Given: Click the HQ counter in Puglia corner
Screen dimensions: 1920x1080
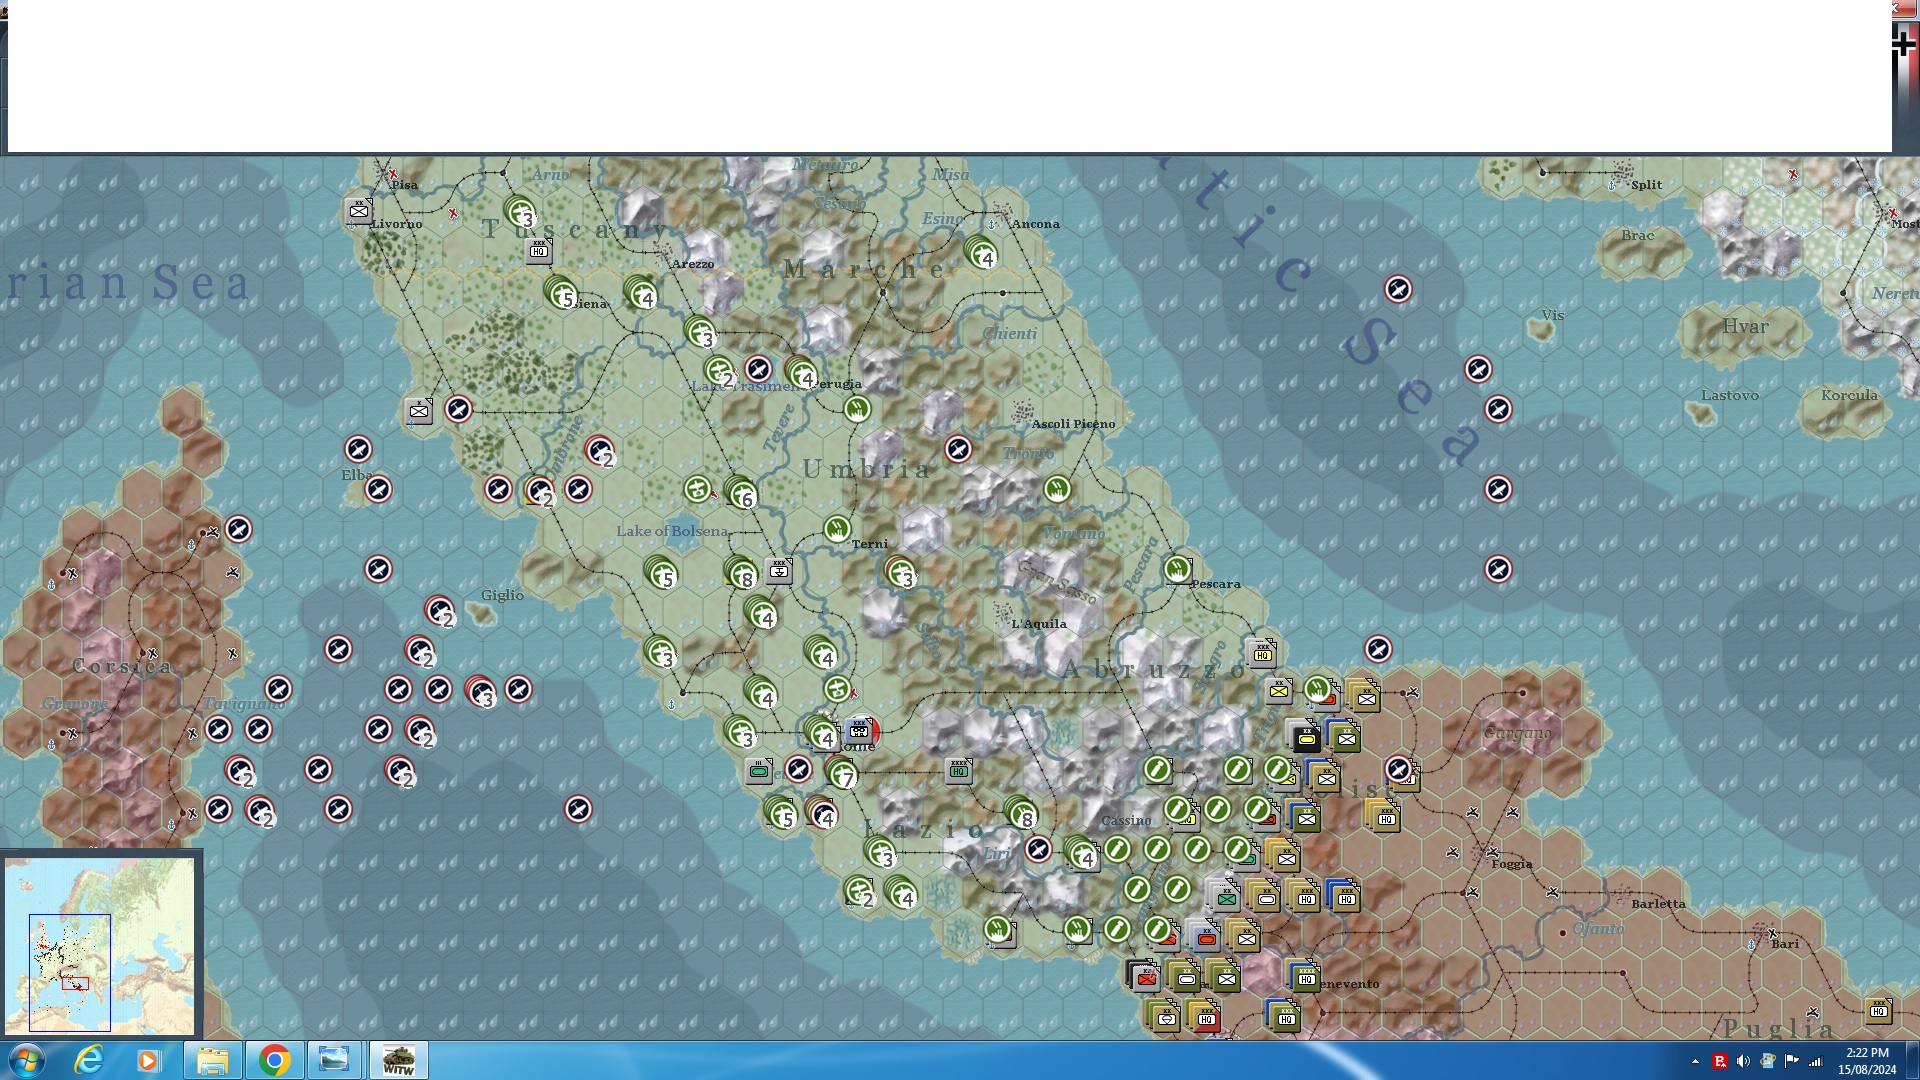Looking at the screenshot, I should (x=1878, y=1010).
